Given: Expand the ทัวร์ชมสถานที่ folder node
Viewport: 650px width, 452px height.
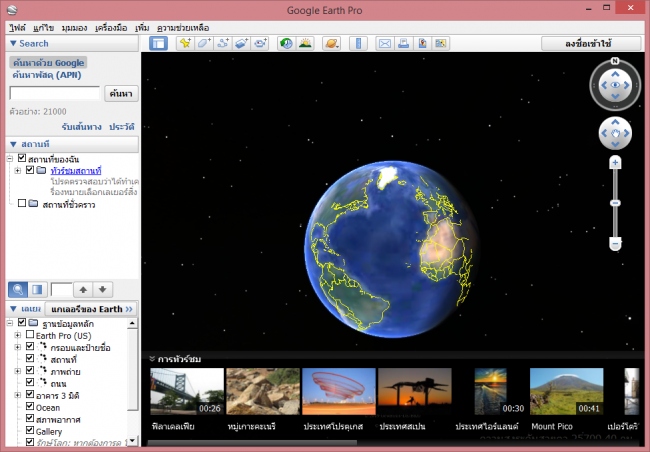Looking at the screenshot, I should click(17, 171).
